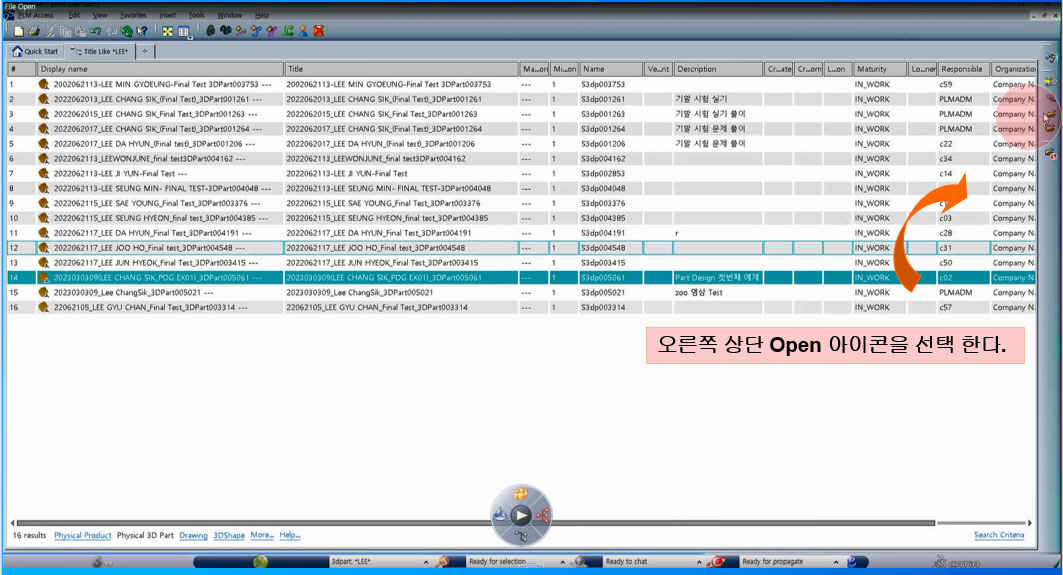Screen dimensions: 1063x575
Task: Sort by the Display name column header
Action: (160, 69)
